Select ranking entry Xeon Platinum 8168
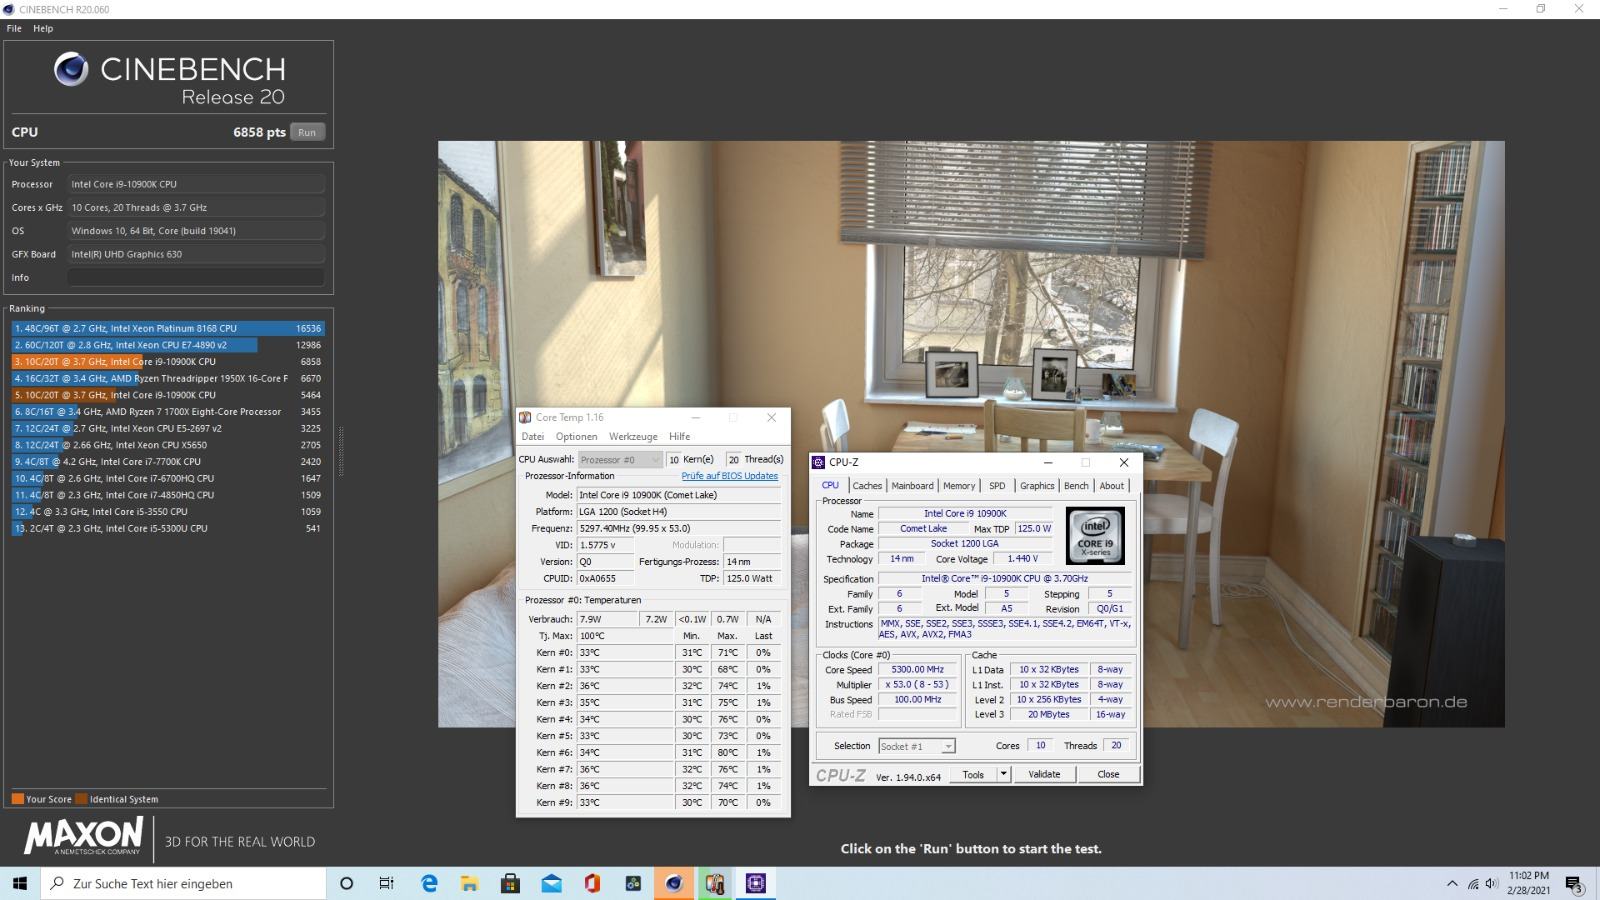This screenshot has height=900, width=1600. [168, 328]
